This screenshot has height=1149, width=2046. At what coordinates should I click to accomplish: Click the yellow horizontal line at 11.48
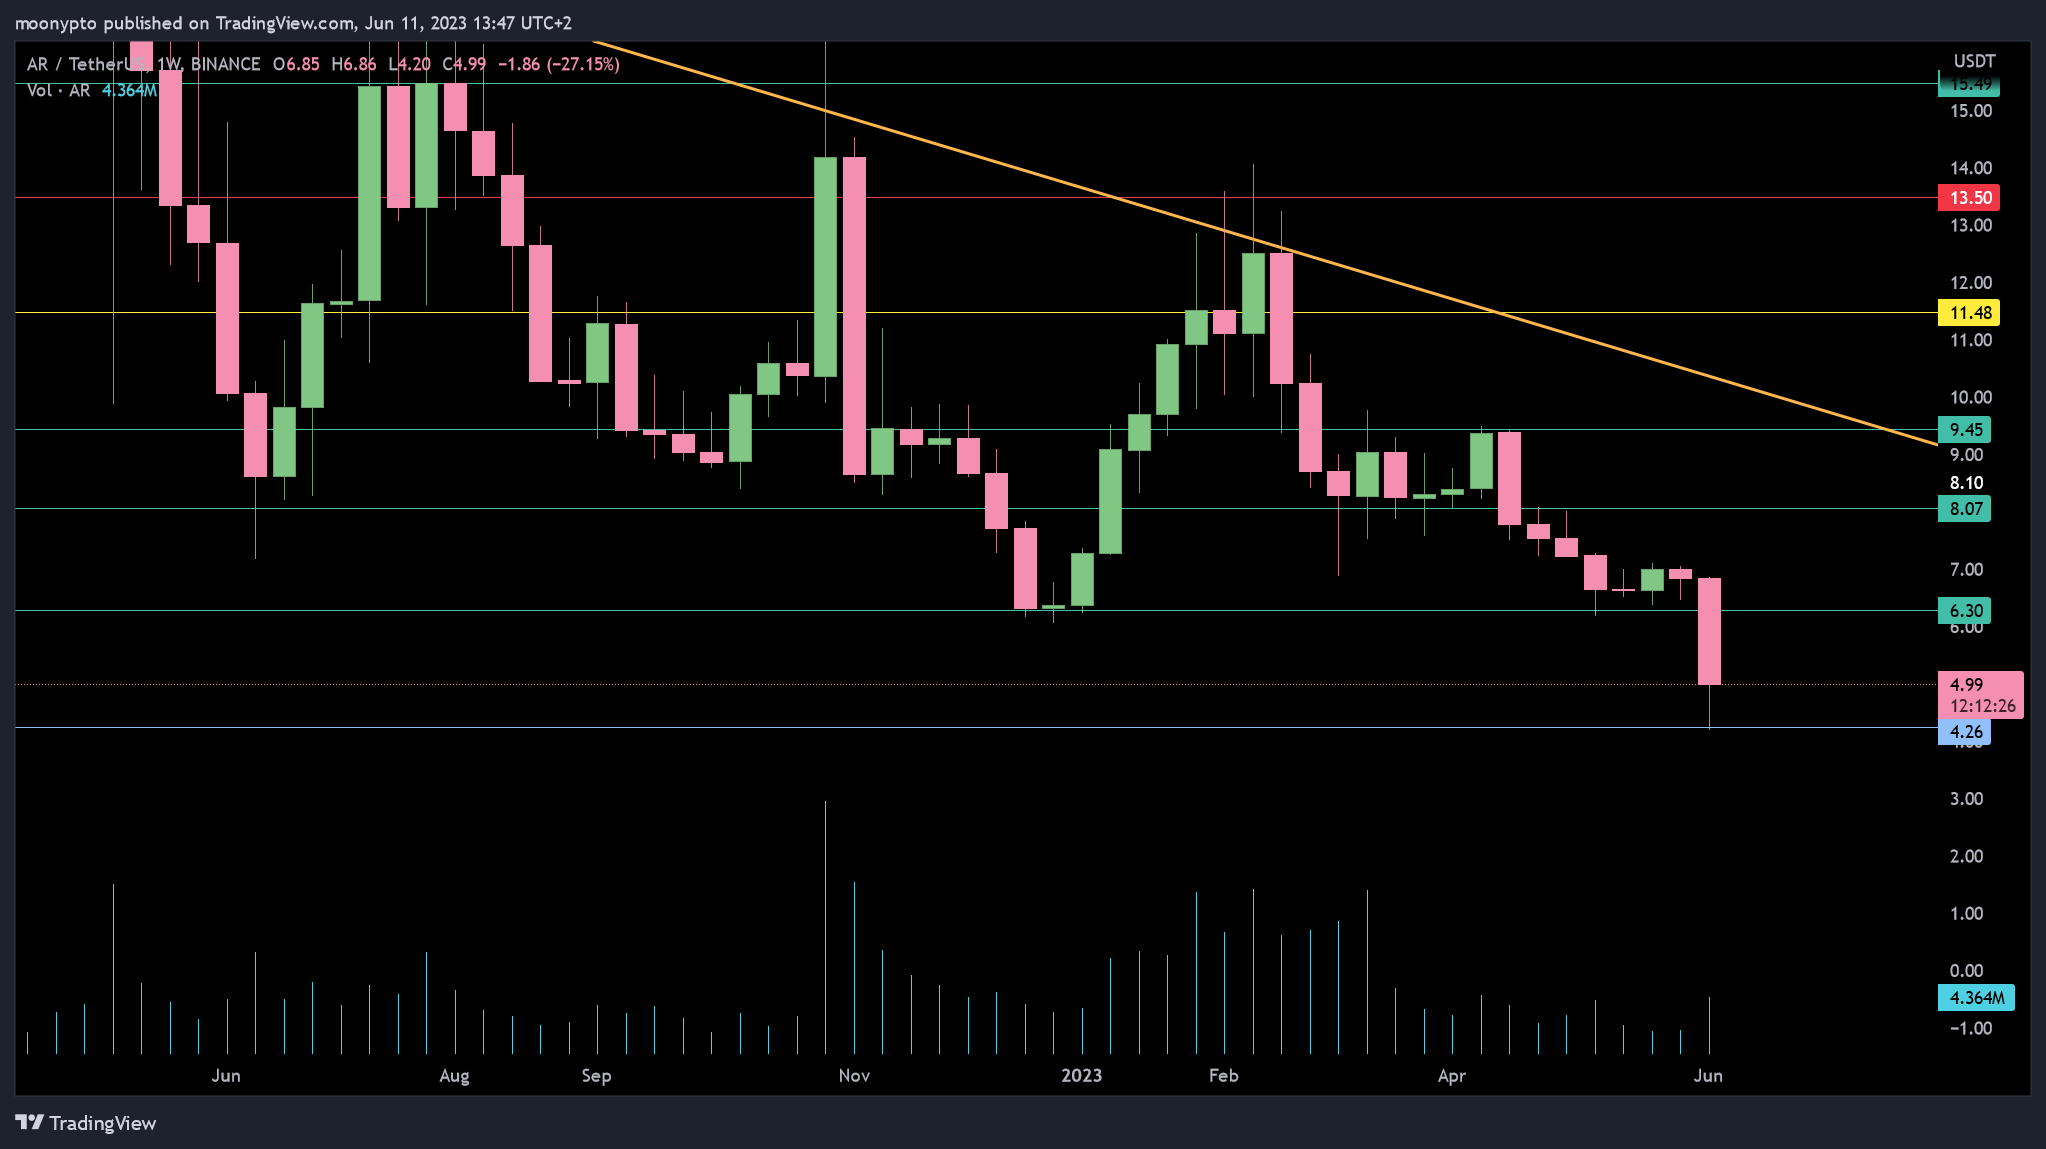click(976, 312)
